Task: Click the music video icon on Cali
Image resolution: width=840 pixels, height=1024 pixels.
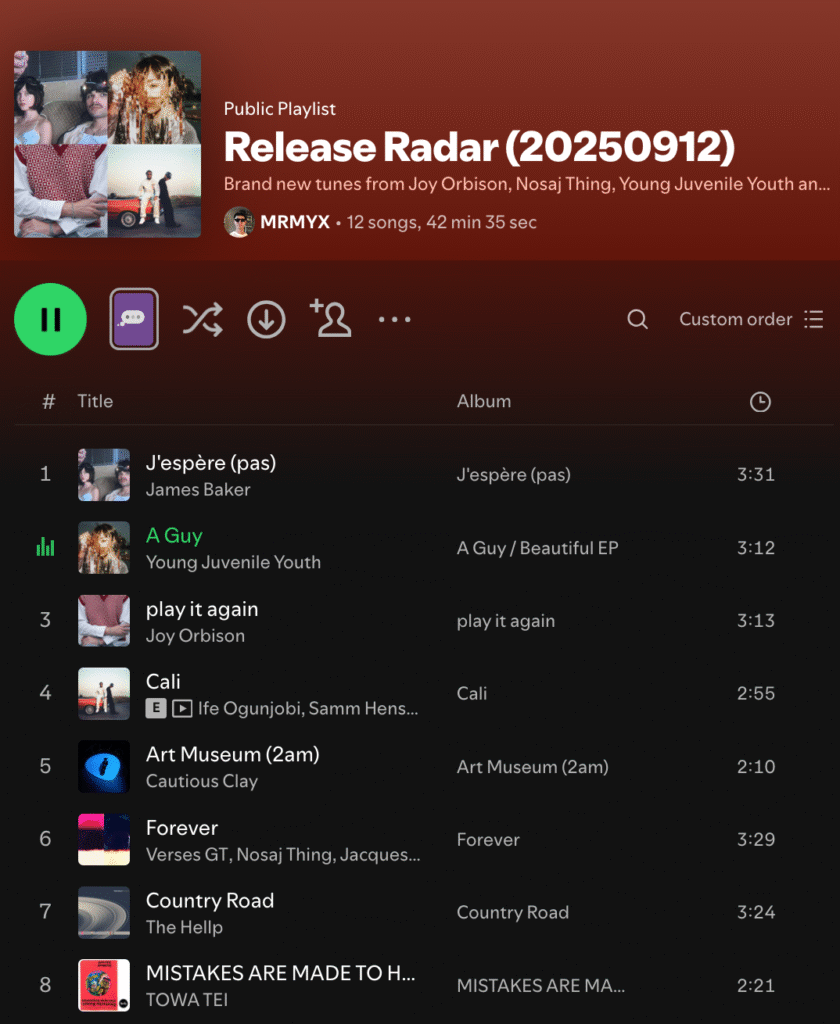Action: 182,708
